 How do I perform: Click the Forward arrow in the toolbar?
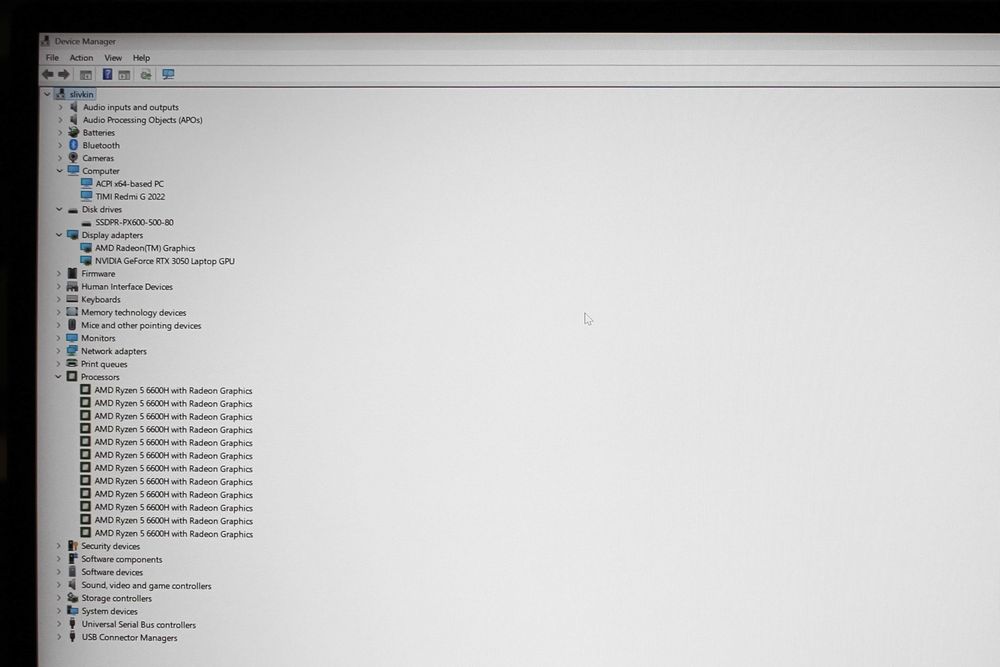click(x=64, y=75)
